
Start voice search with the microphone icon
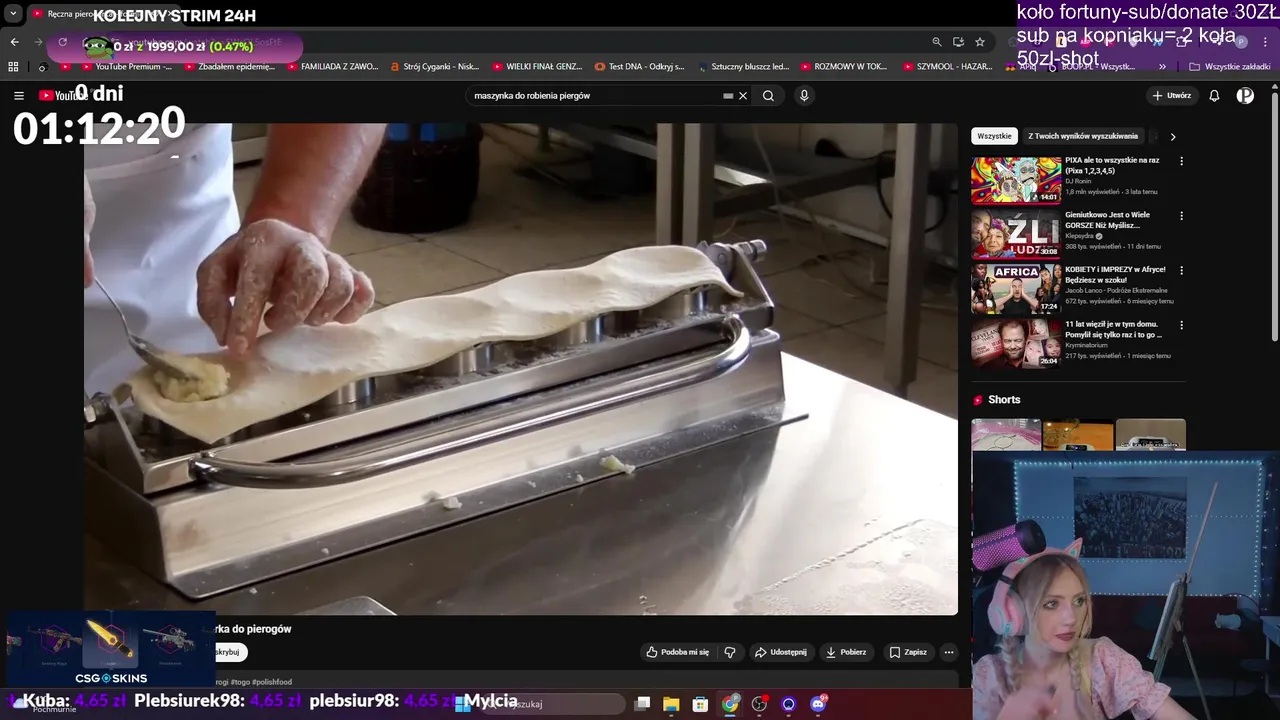pyautogui.click(x=804, y=96)
